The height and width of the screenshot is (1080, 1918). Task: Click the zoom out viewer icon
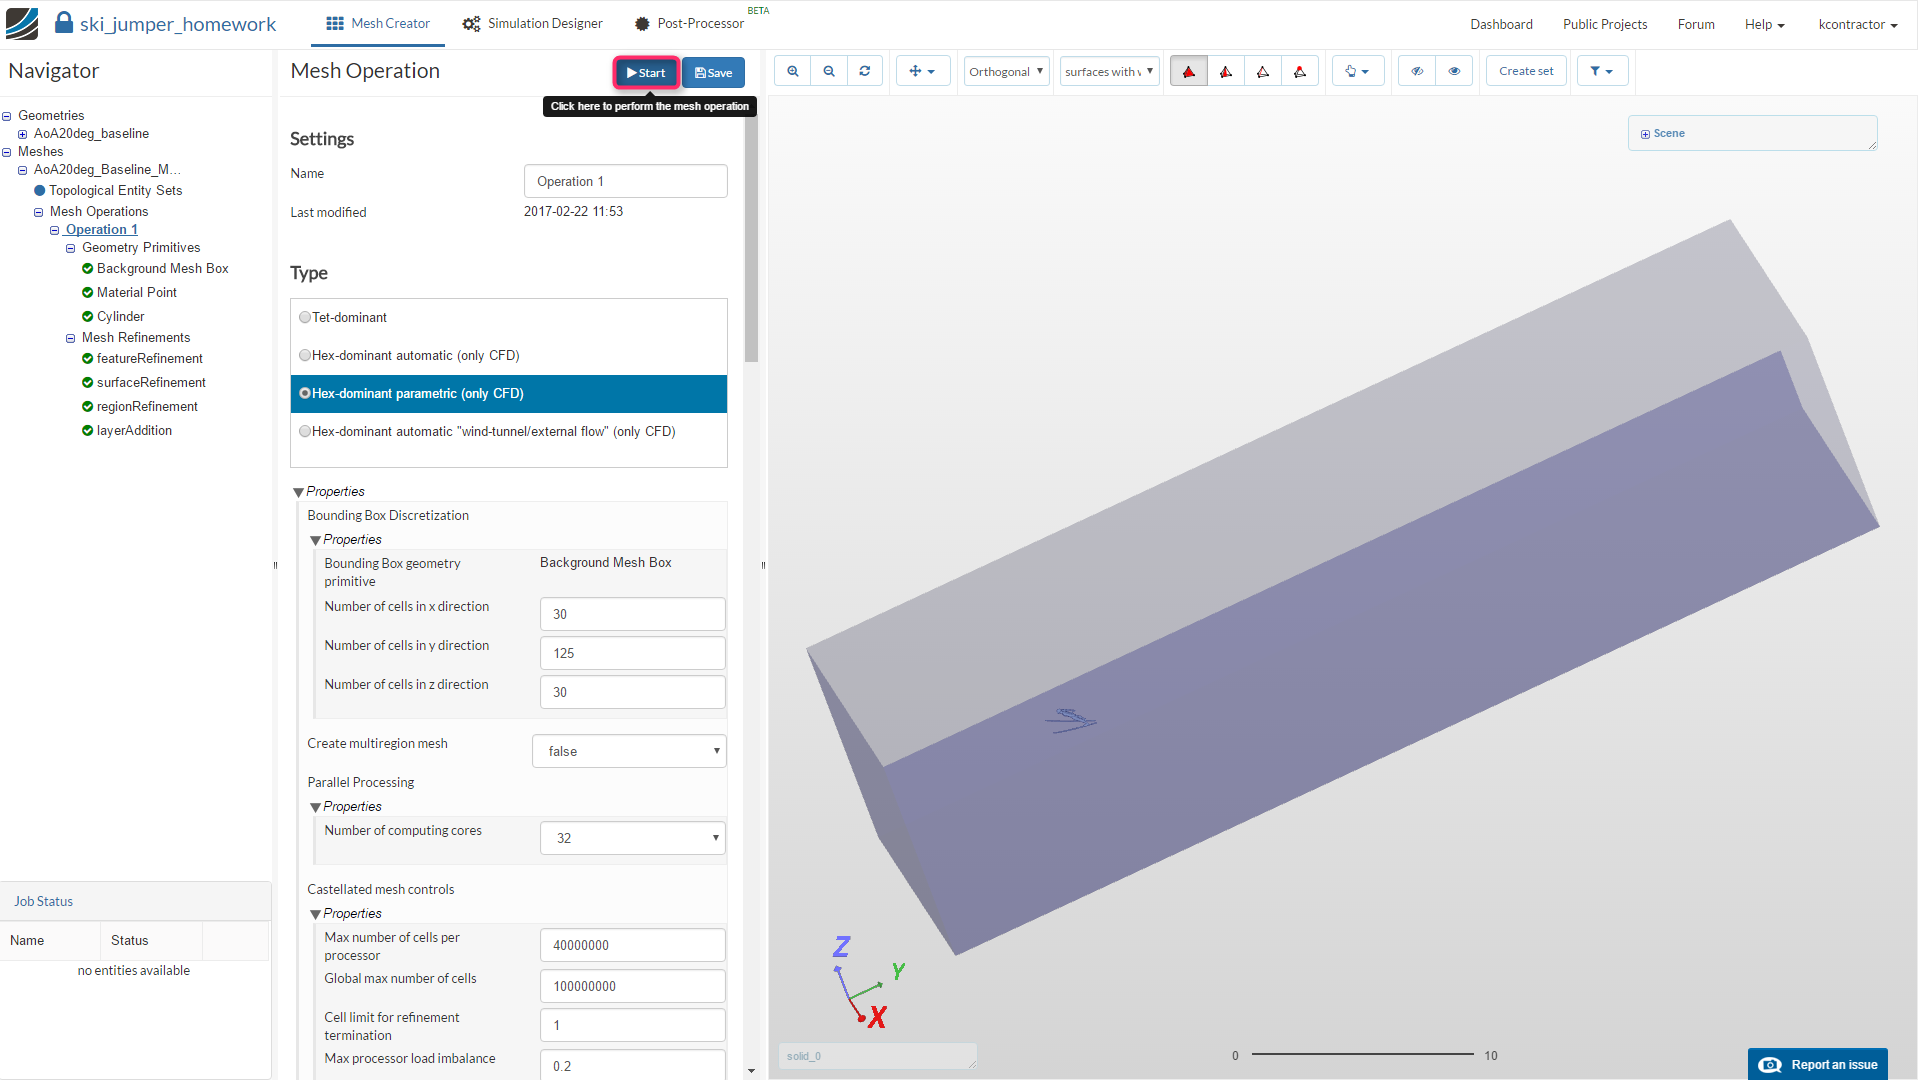(829, 71)
